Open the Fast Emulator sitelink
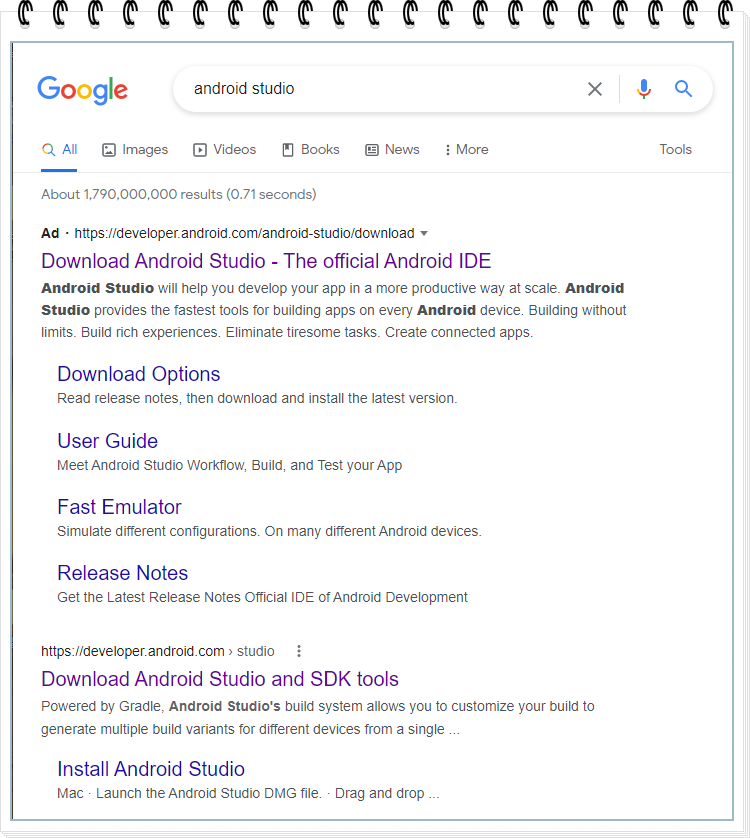Image resolution: width=750 pixels, height=838 pixels. pyautogui.click(x=119, y=507)
